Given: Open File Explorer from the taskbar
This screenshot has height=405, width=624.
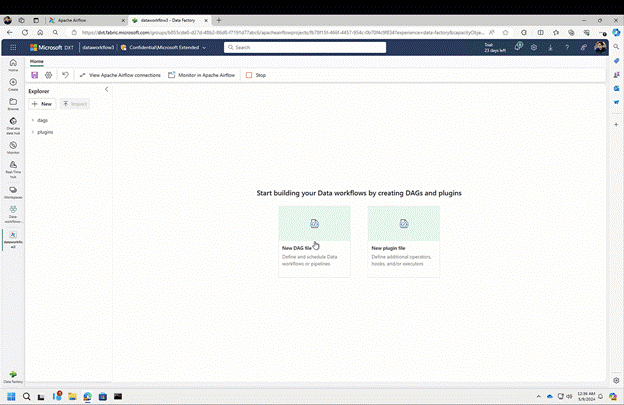Looking at the screenshot, I should tap(72, 396).
